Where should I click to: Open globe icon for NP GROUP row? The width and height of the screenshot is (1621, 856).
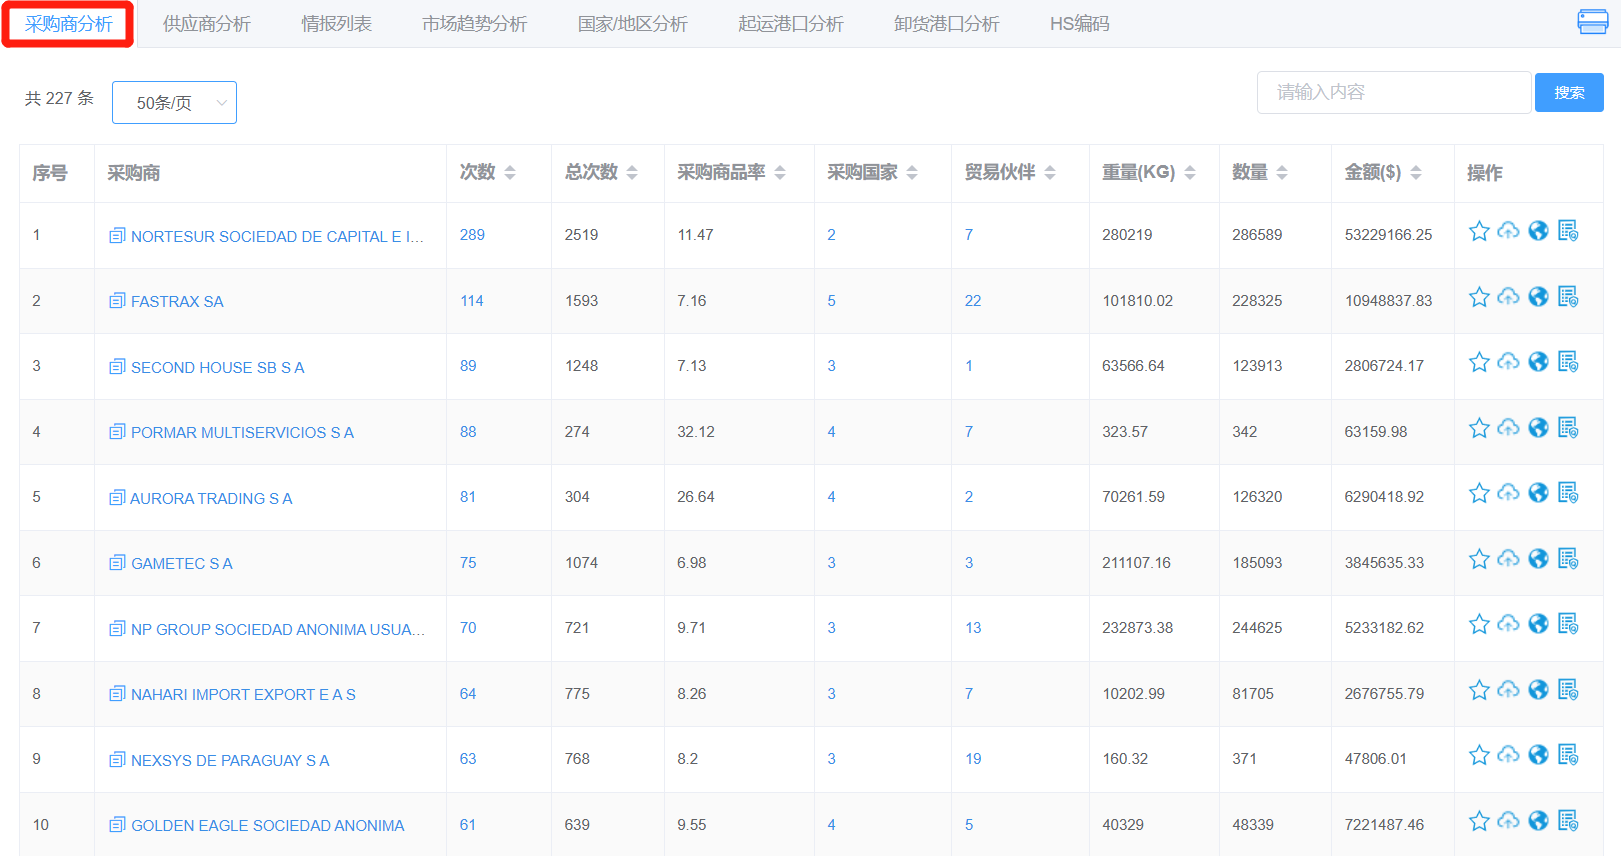1538,624
